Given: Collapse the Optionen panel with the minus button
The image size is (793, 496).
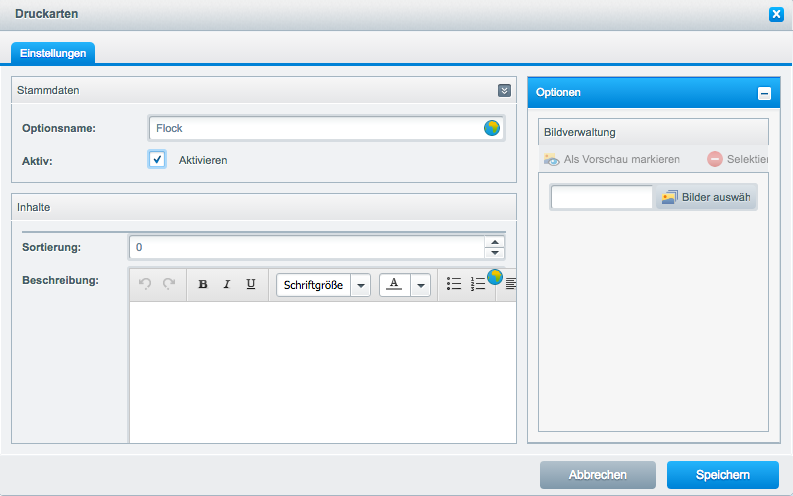Looking at the screenshot, I should [x=764, y=93].
